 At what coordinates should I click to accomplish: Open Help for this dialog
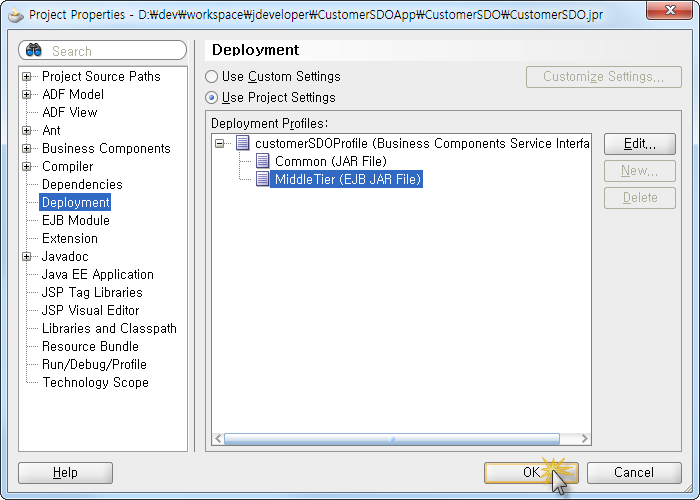65,472
